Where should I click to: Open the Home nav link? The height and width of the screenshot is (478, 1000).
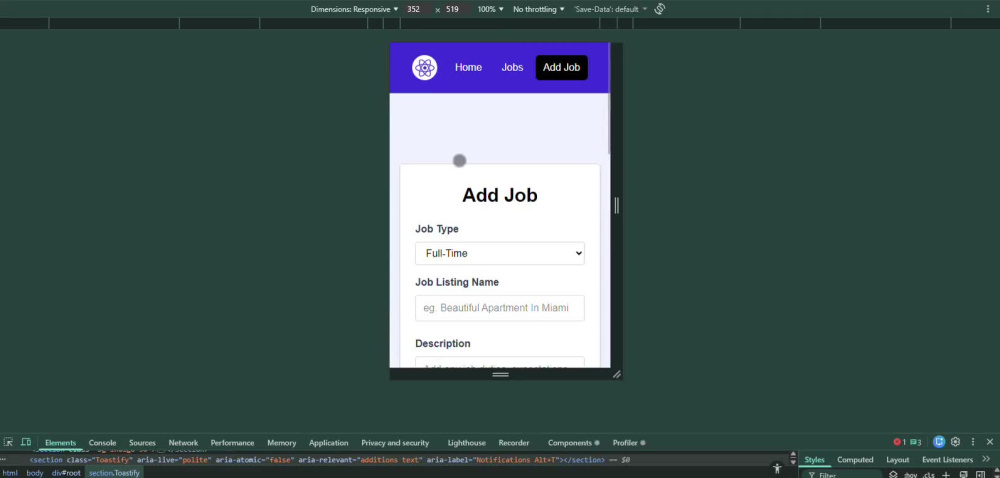pyautogui.click(x=468, y=68)
